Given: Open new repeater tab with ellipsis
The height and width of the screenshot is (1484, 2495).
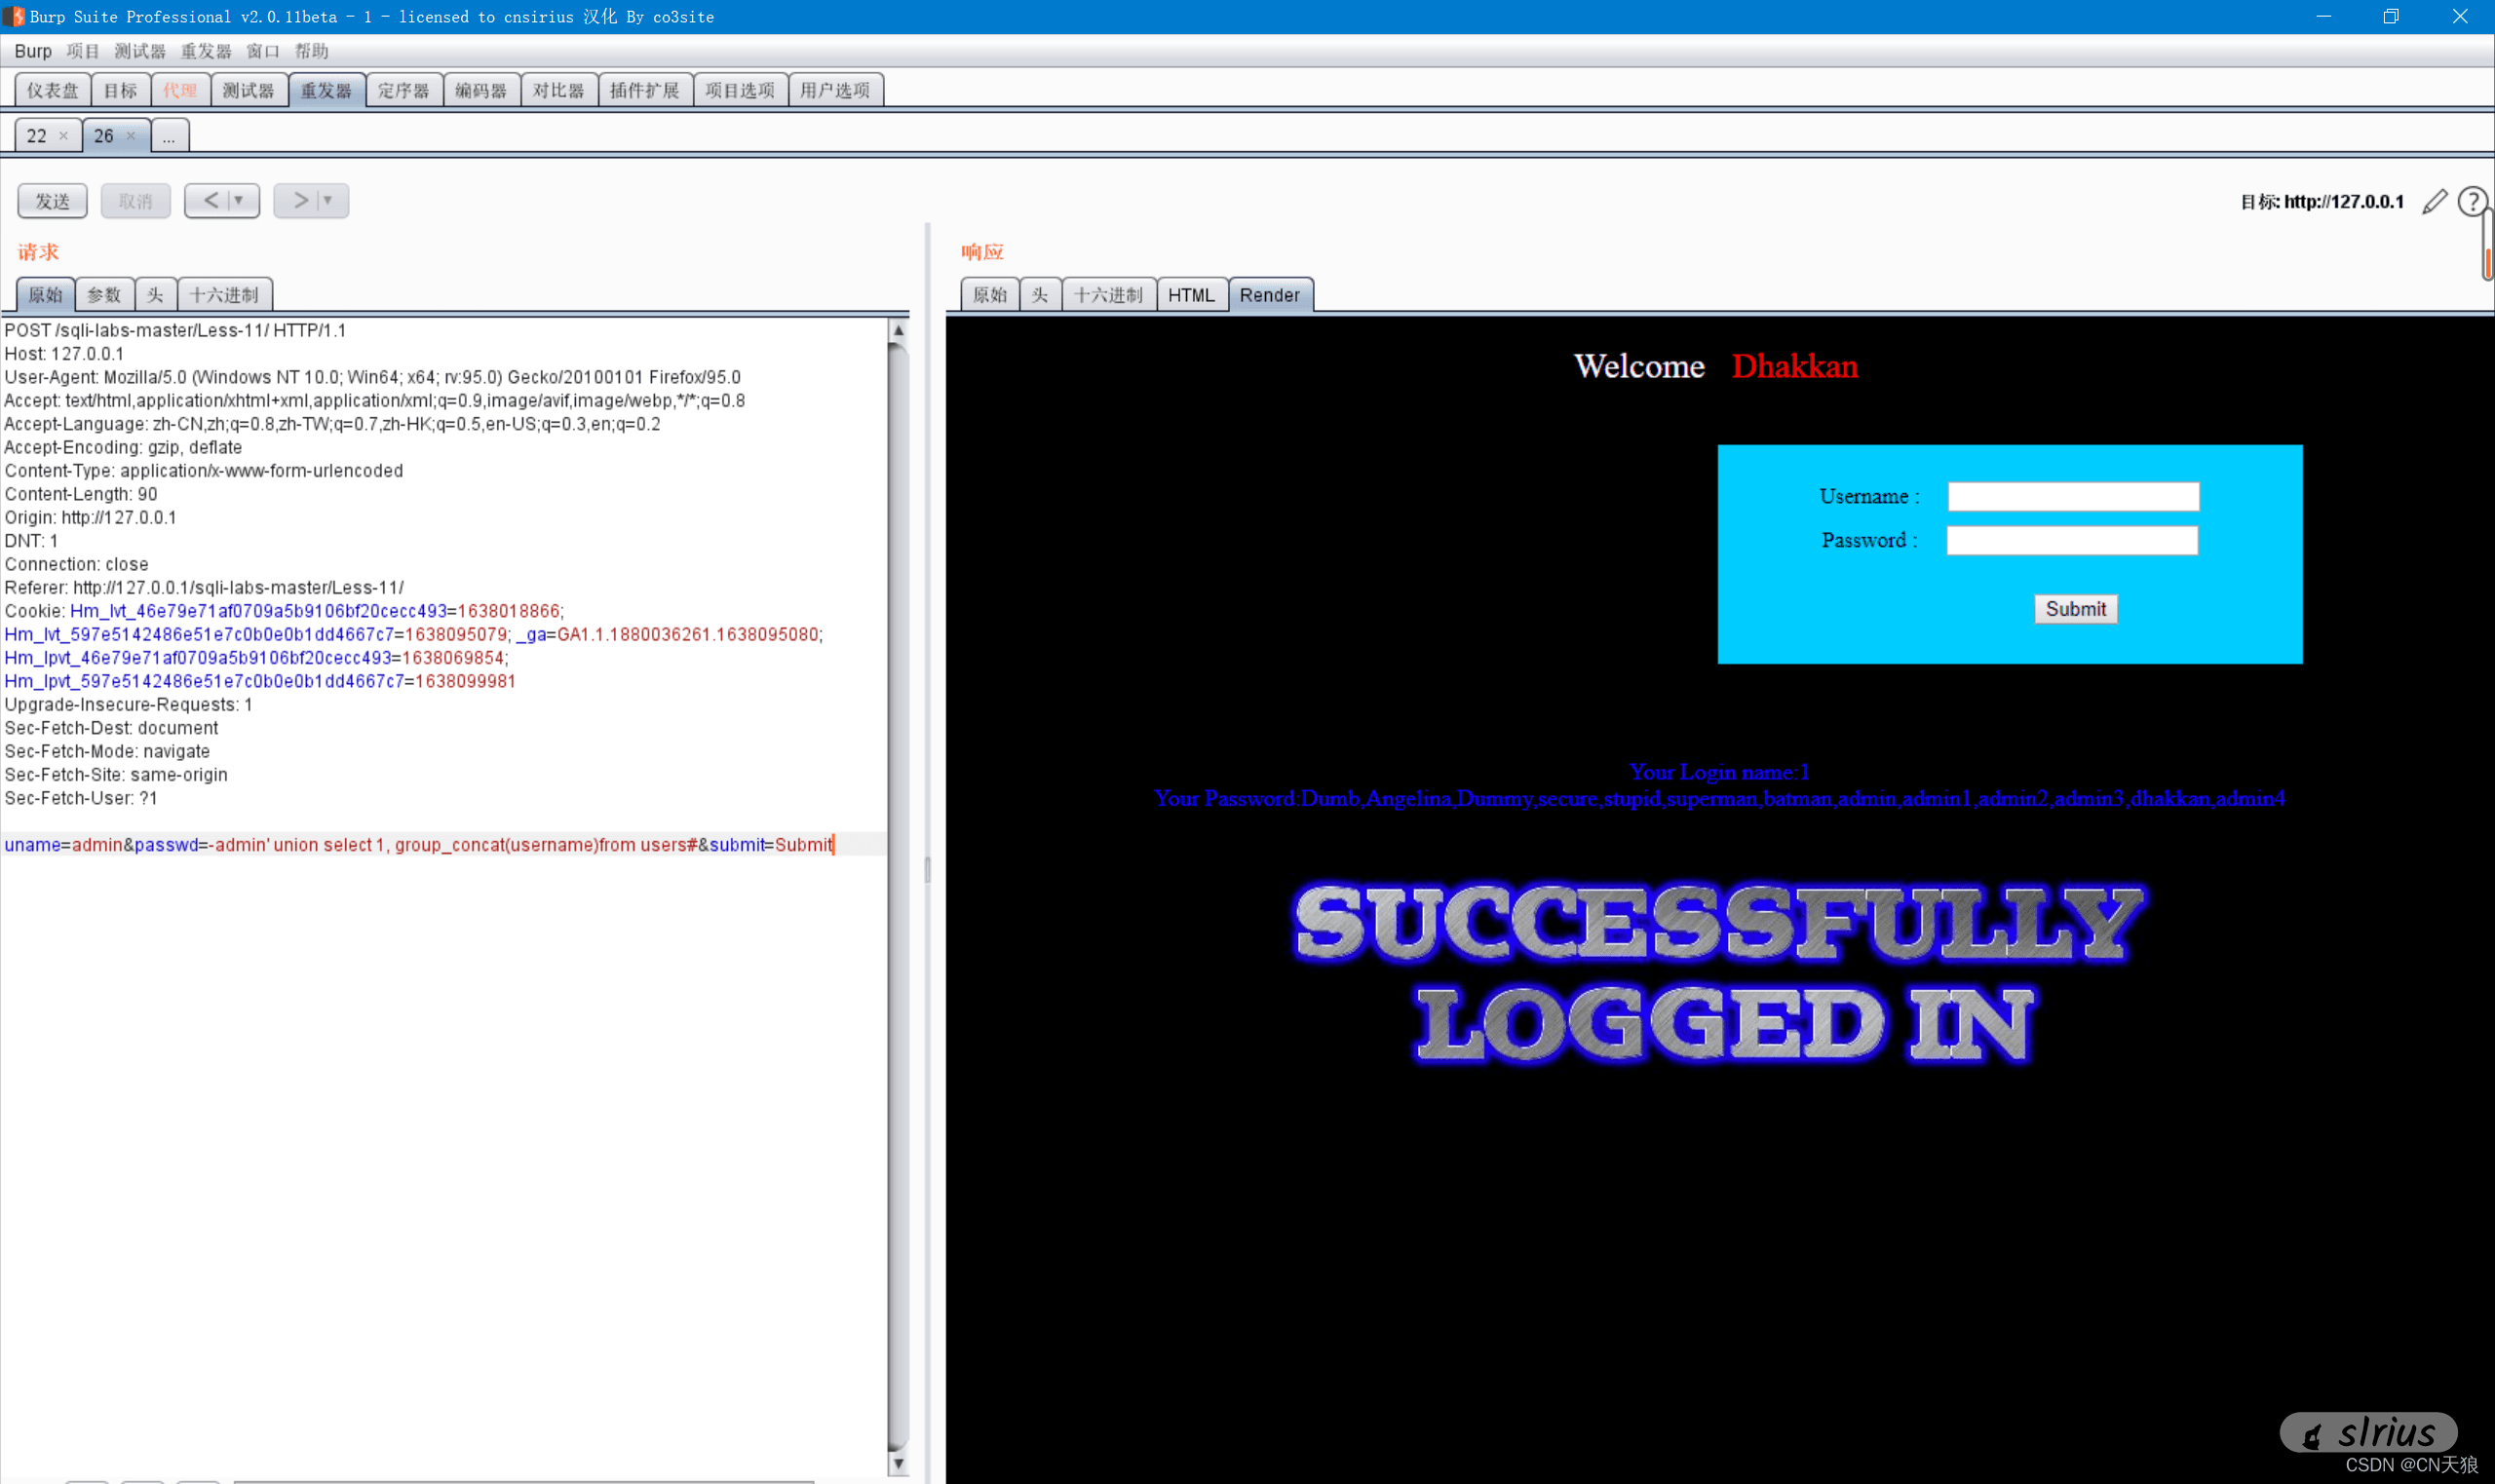Looking at the screenshot, I should tap(169, 136).
